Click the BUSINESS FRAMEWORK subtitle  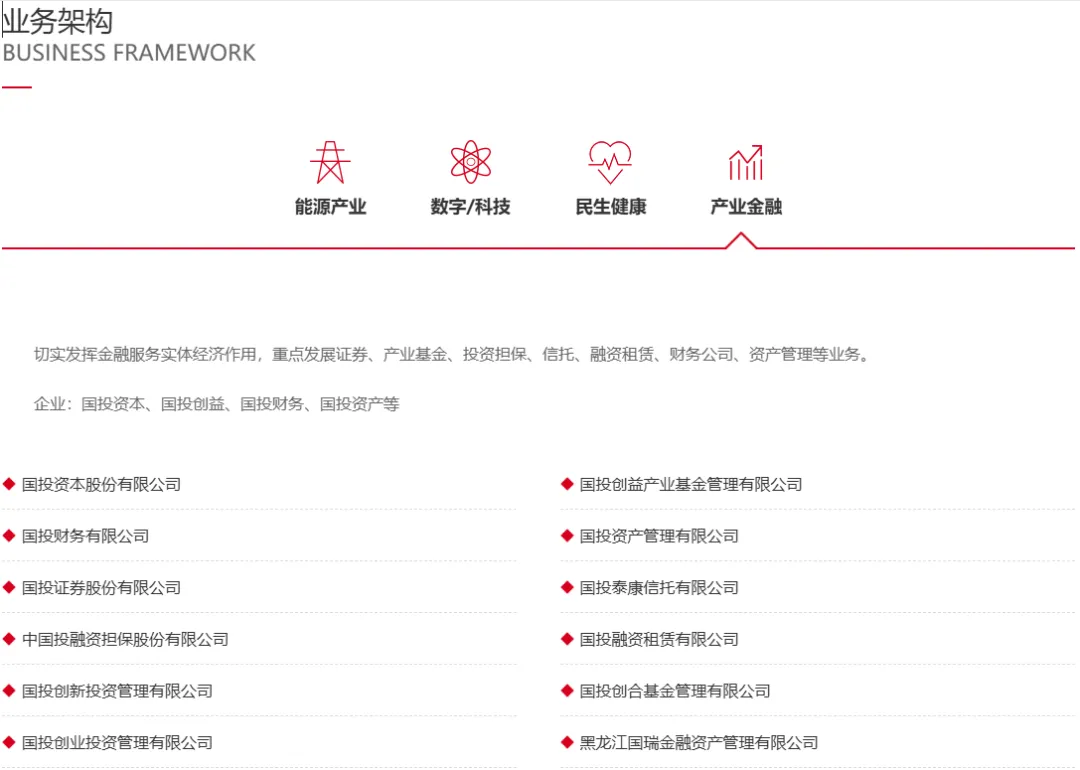[129, 53]
